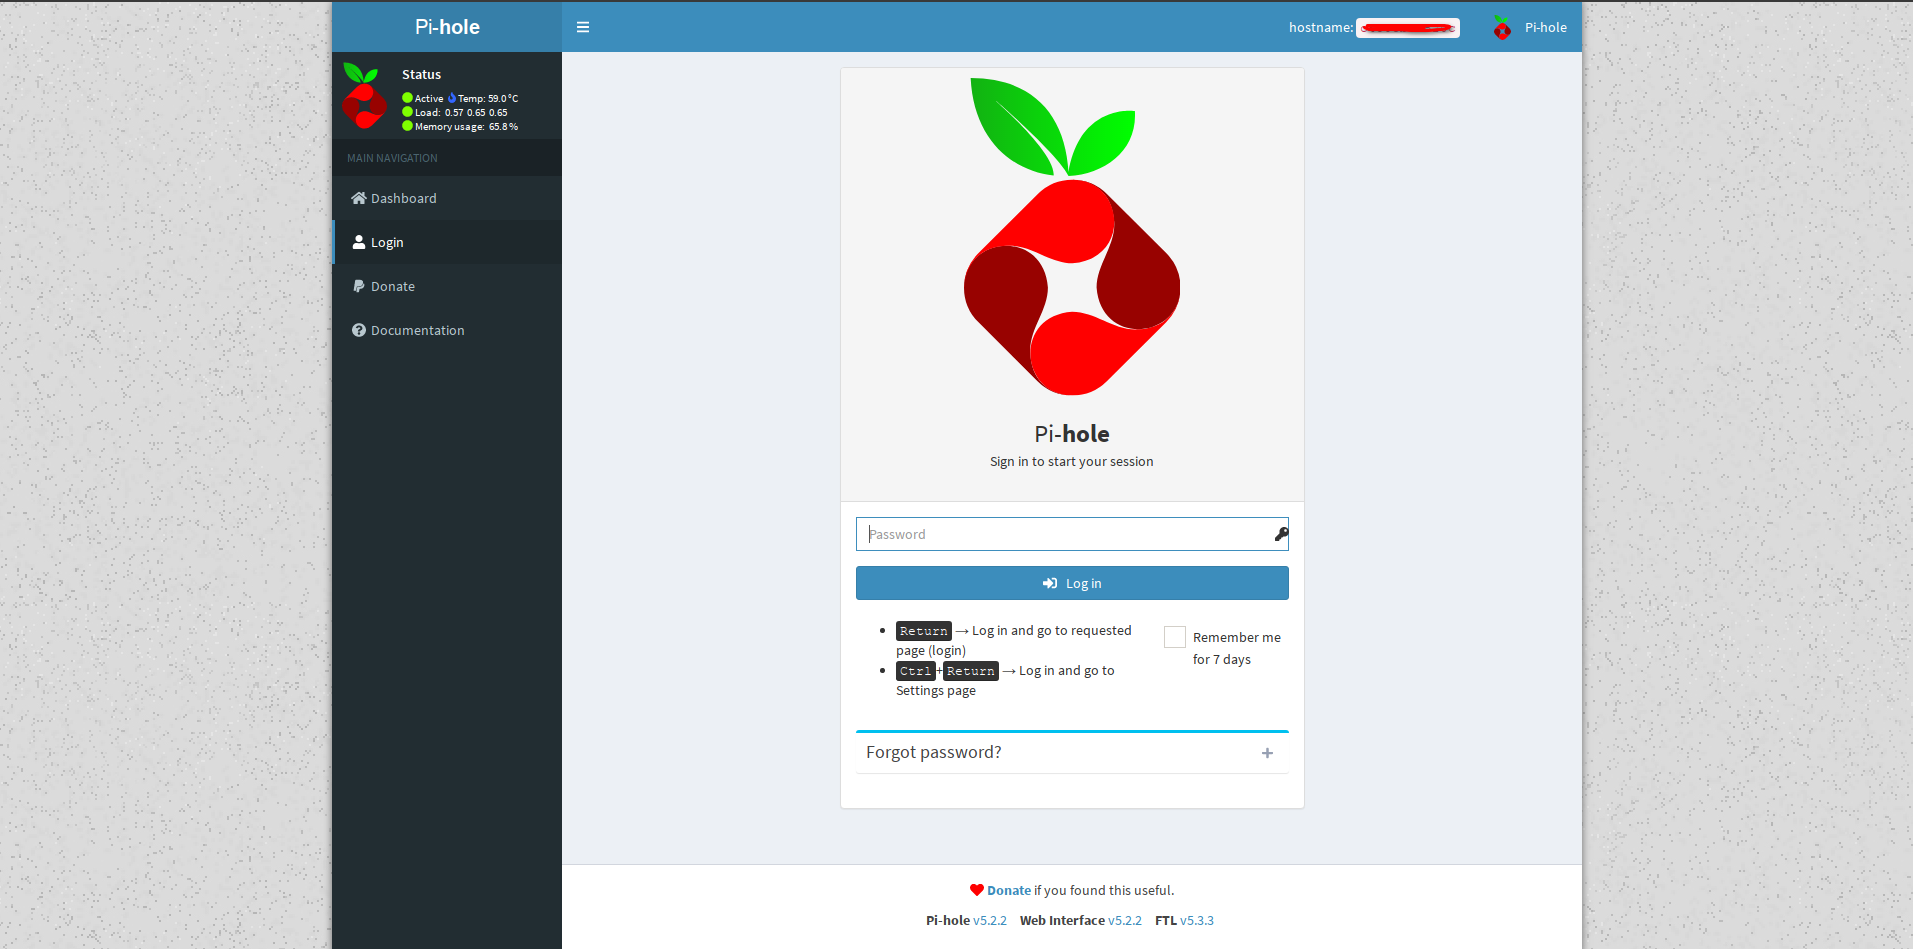Click the Pi-hole raspberry logo in the sidebar status
The width and height of the screenshot is (1913, 949).
pyautogui.click(x=364, y=96)
